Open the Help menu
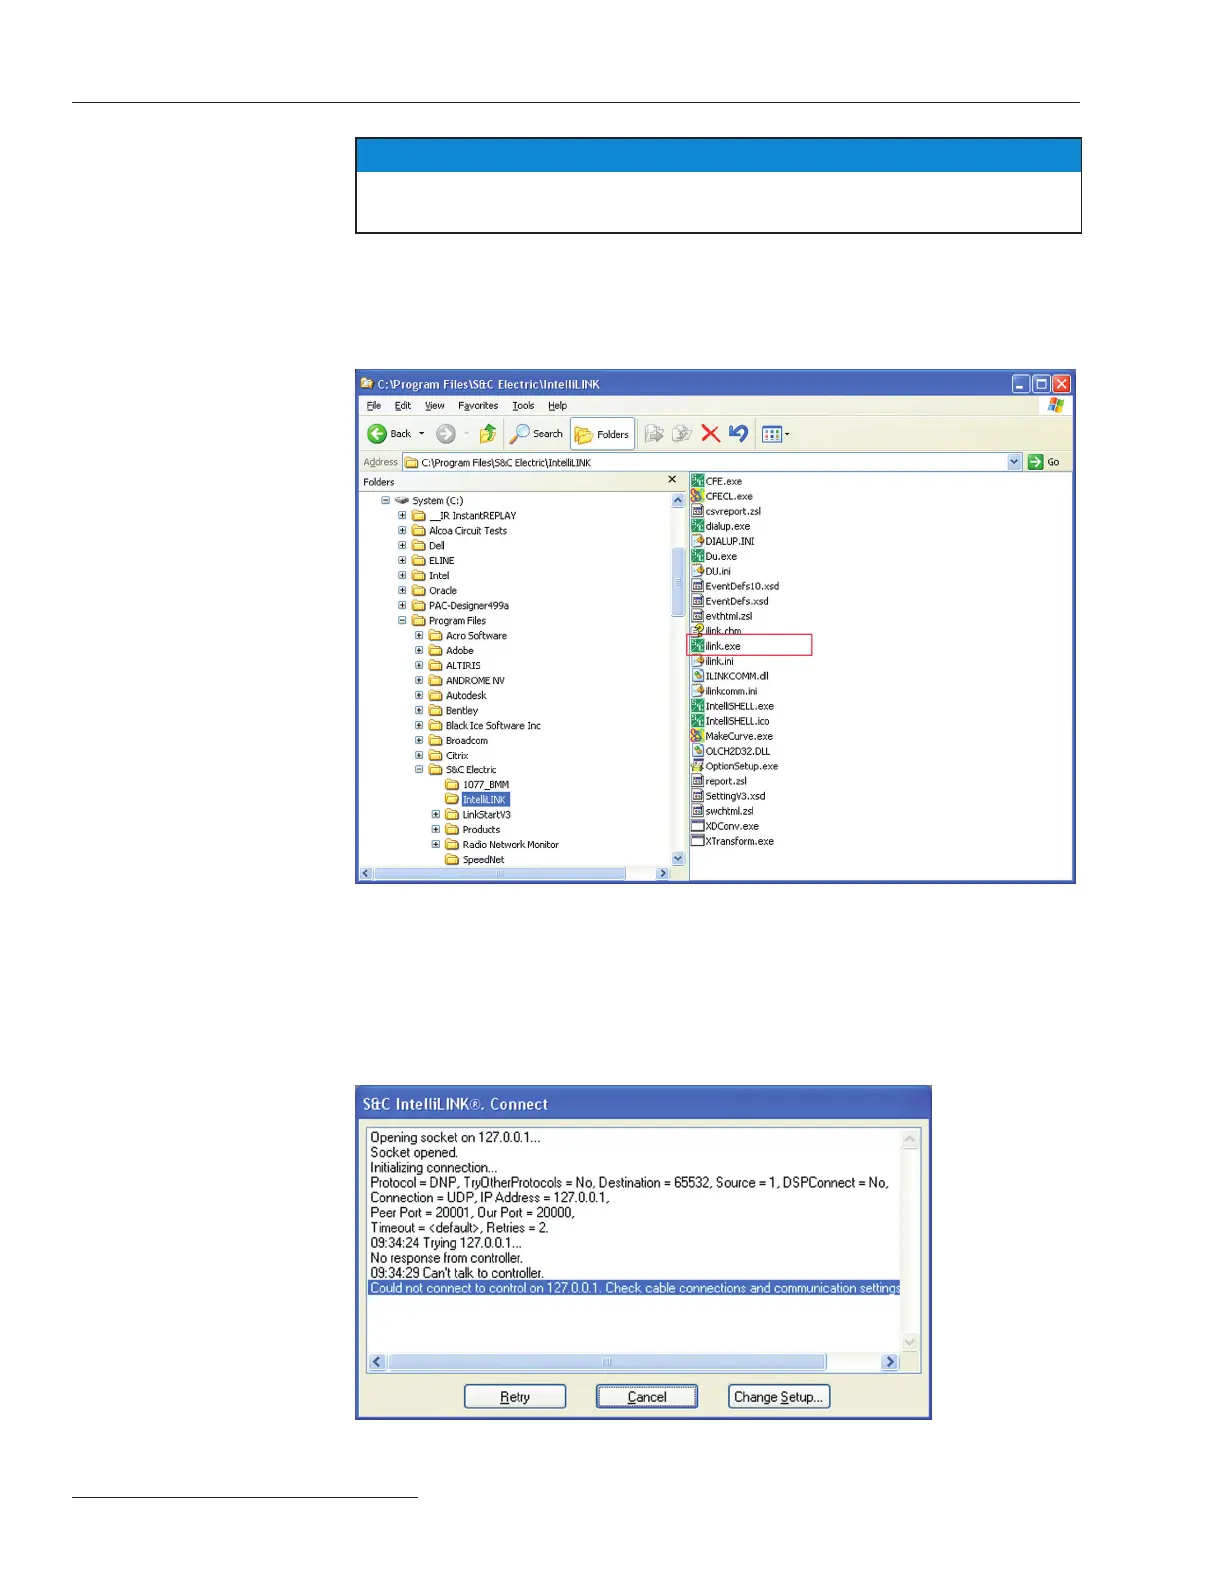 pyautogui.click(x=557, y=406)
